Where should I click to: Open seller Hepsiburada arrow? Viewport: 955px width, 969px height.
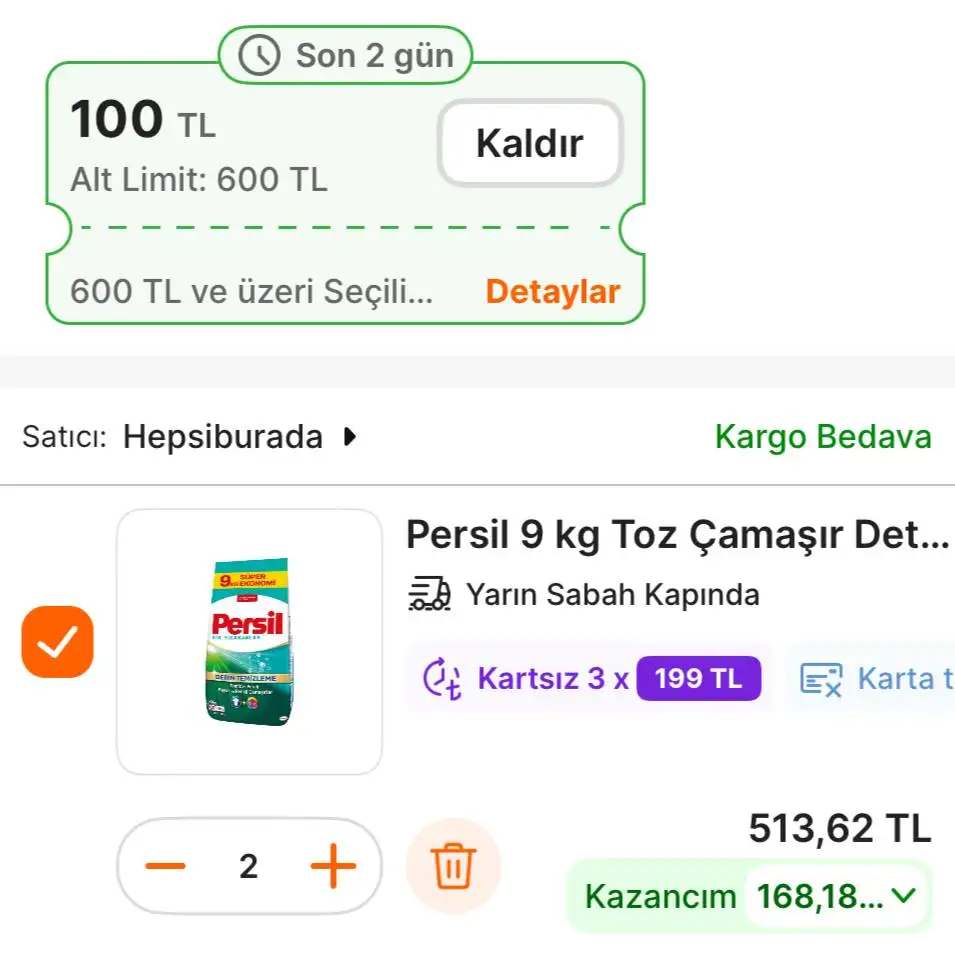[x=349, y=437]
